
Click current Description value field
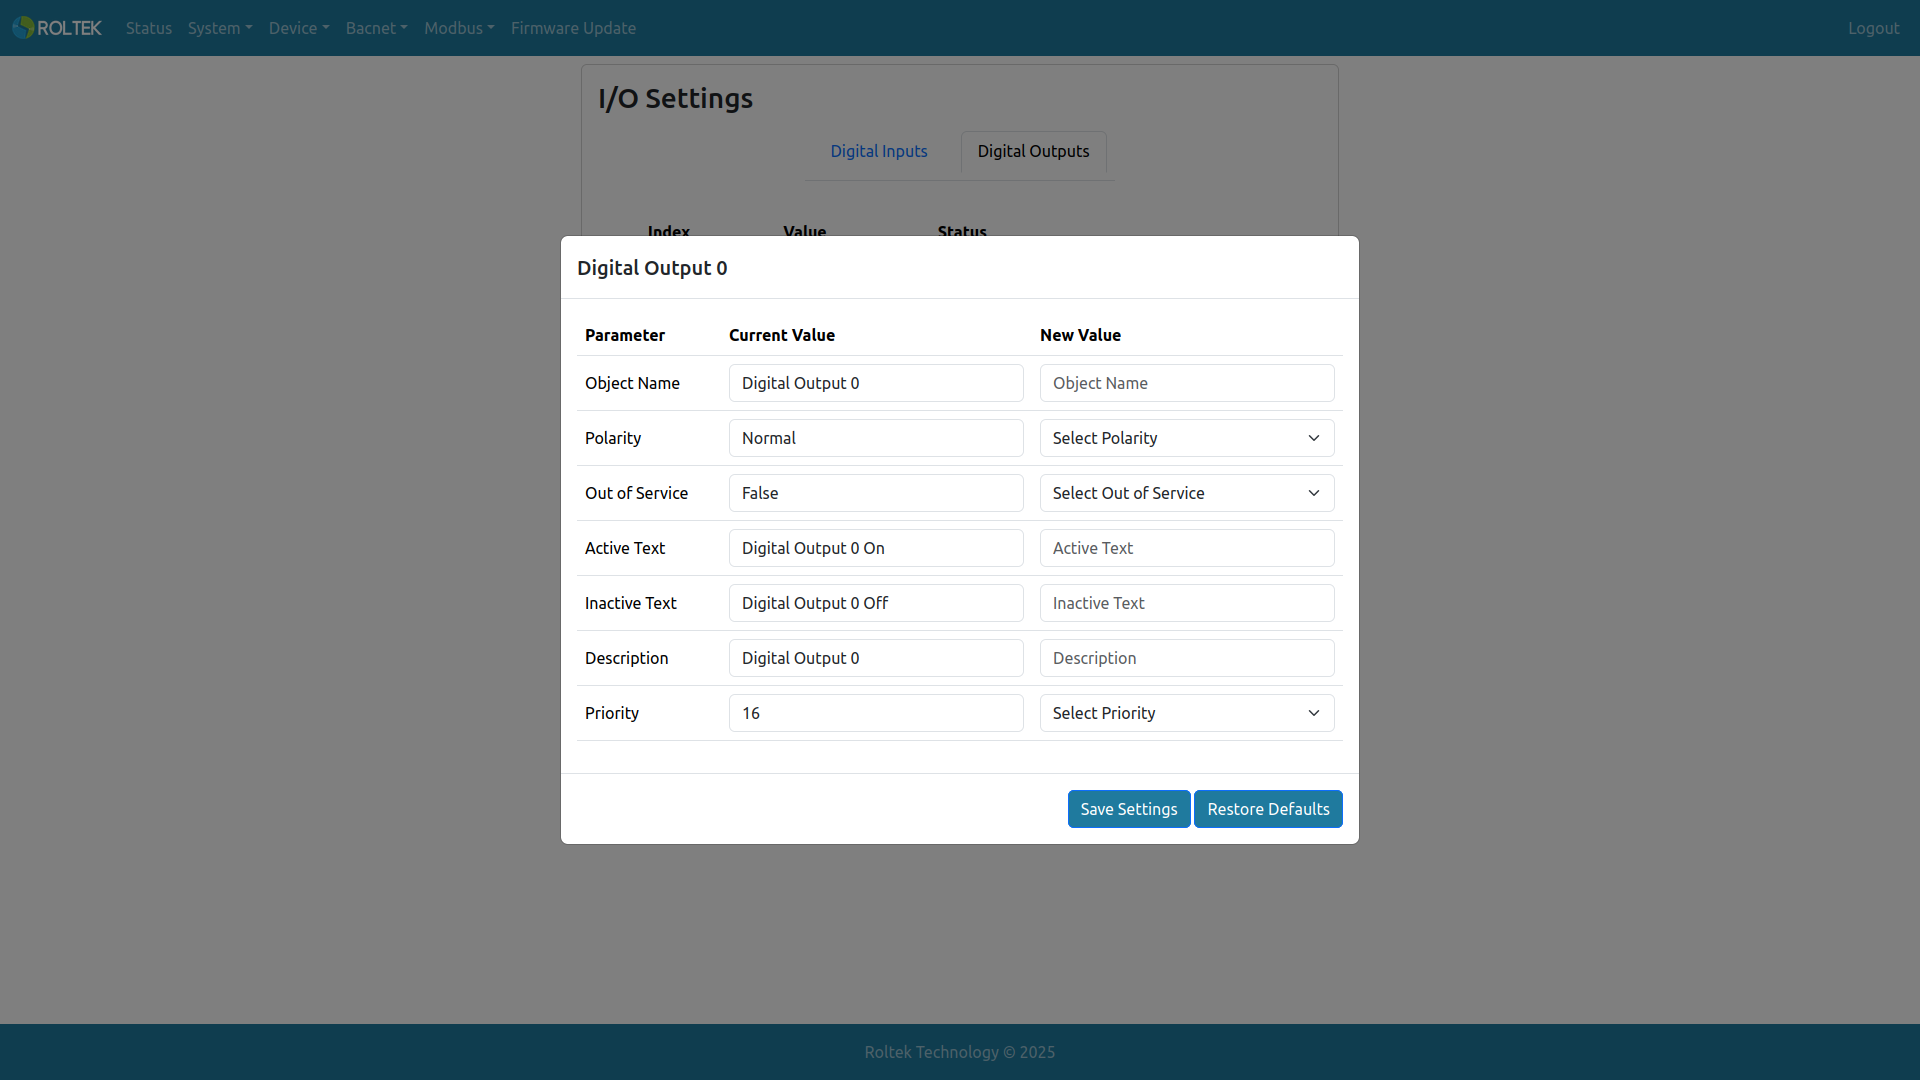coord(876,658)
